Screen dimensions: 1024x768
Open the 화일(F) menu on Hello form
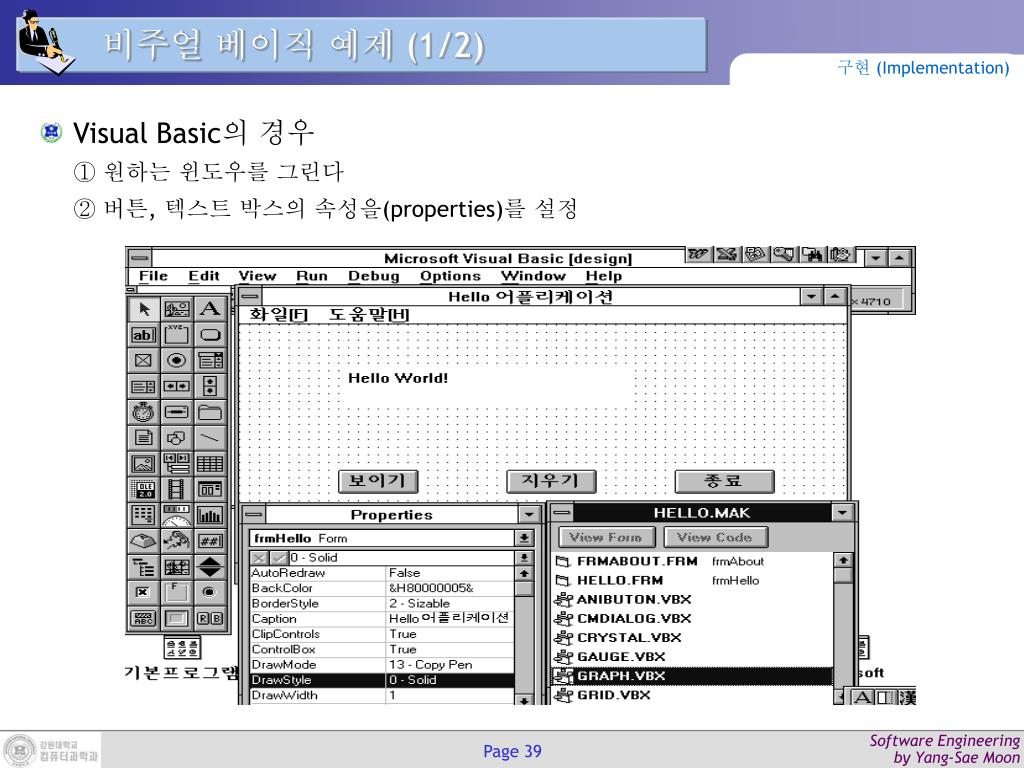(x=279, y=315)
